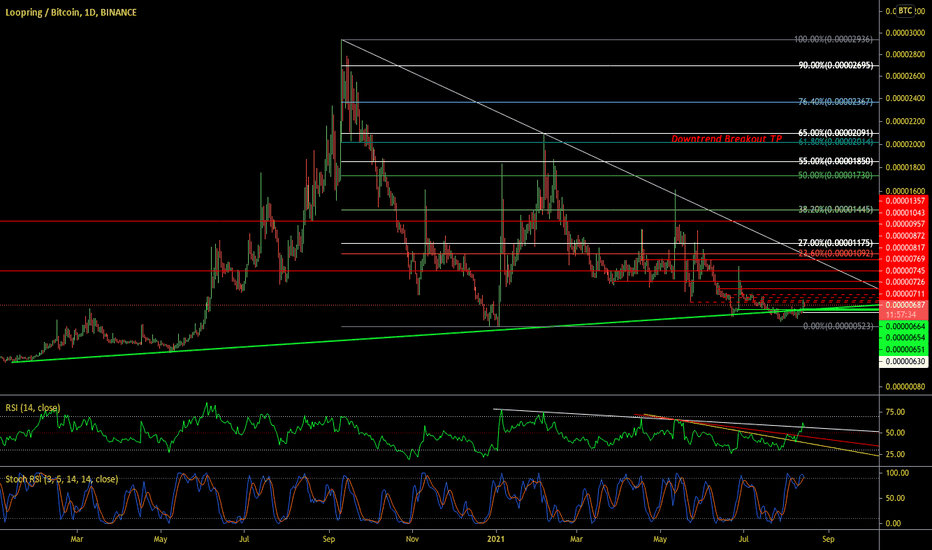932x550 pixels.
Task: Select the 90.00%(0.00002695) Fibonacci label
Action: click(836, 65)
